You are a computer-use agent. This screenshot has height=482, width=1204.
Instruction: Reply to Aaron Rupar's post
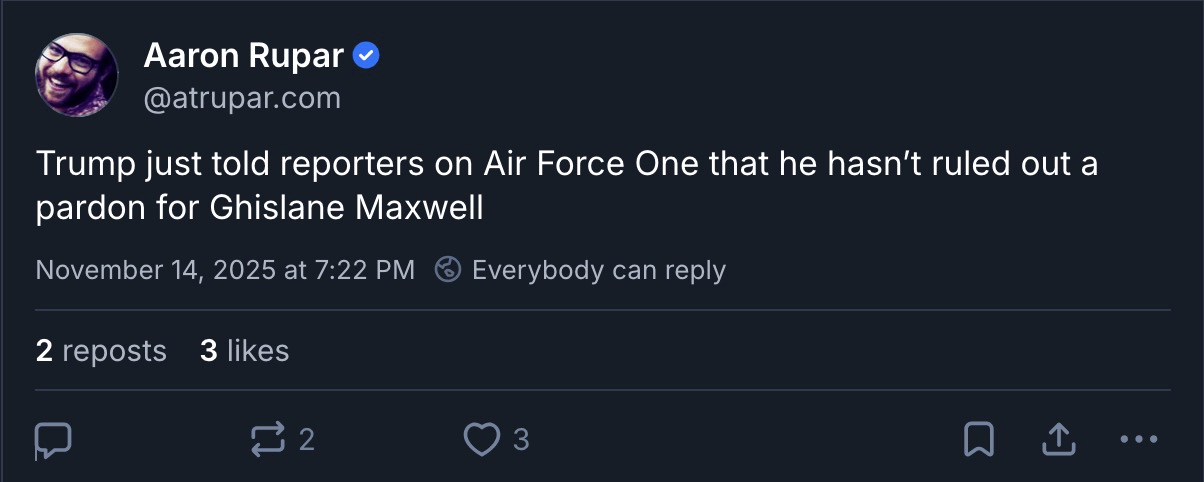(53, 440)
